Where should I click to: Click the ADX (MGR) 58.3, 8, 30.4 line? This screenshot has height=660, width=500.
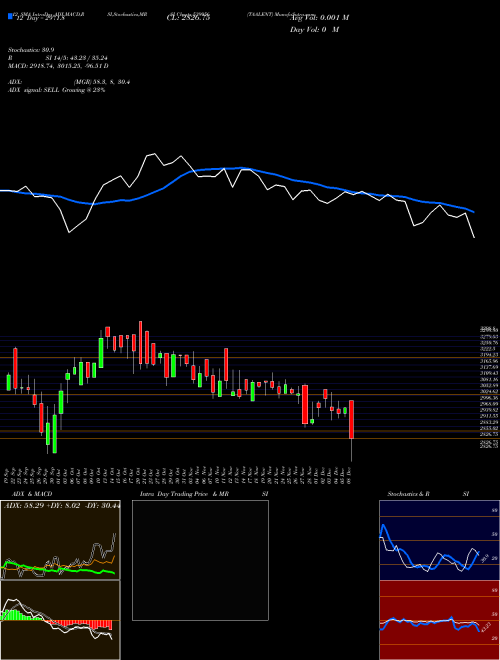[x=69, y=82]
